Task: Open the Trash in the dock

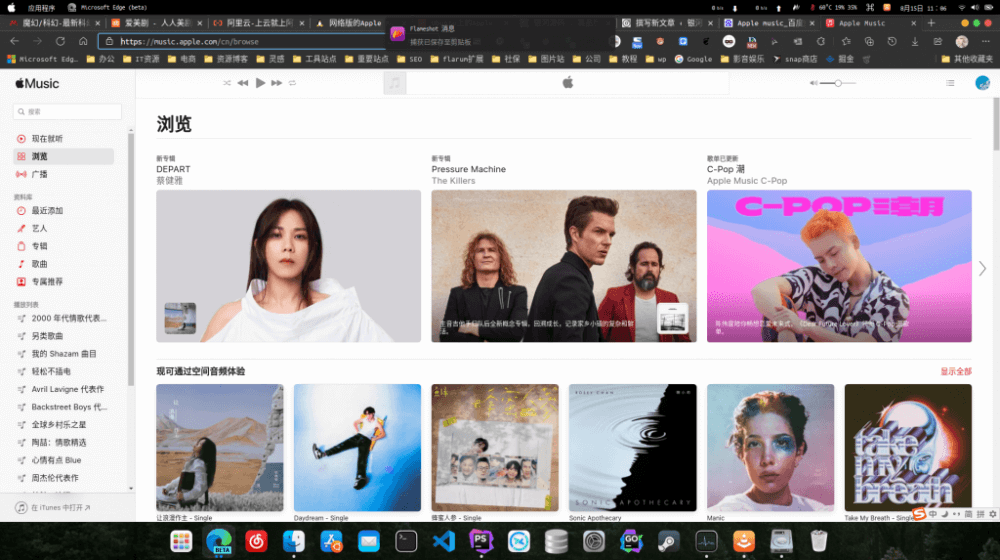Action: 818,542
